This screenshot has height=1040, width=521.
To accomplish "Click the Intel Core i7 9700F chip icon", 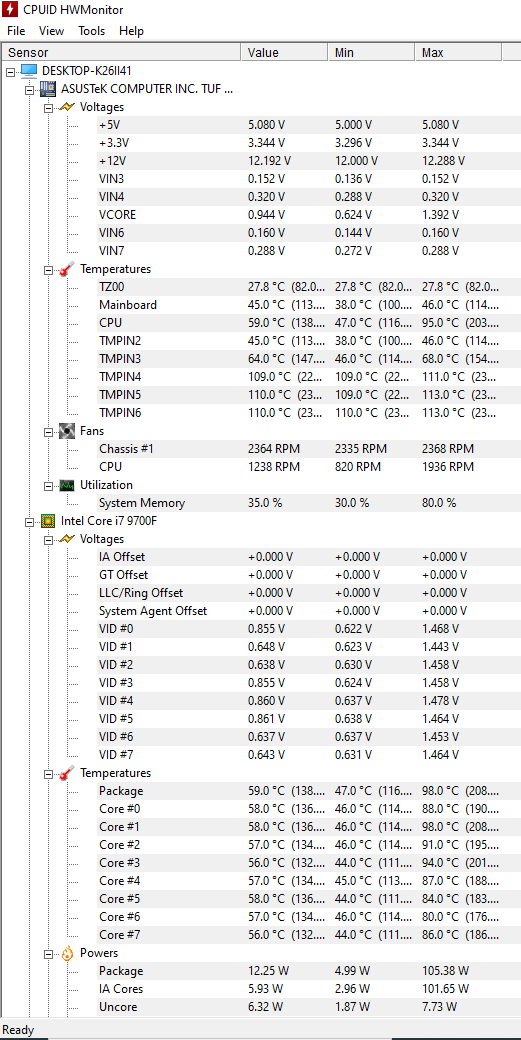I will coord(48,521).
